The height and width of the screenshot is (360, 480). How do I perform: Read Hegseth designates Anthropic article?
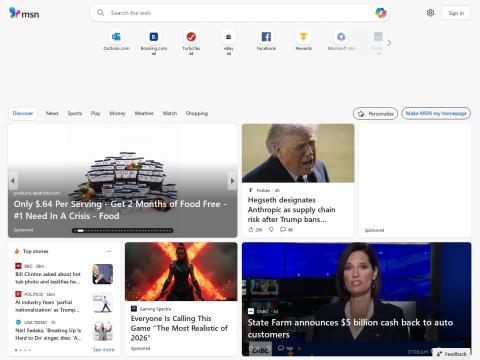[x=292, y=210]
